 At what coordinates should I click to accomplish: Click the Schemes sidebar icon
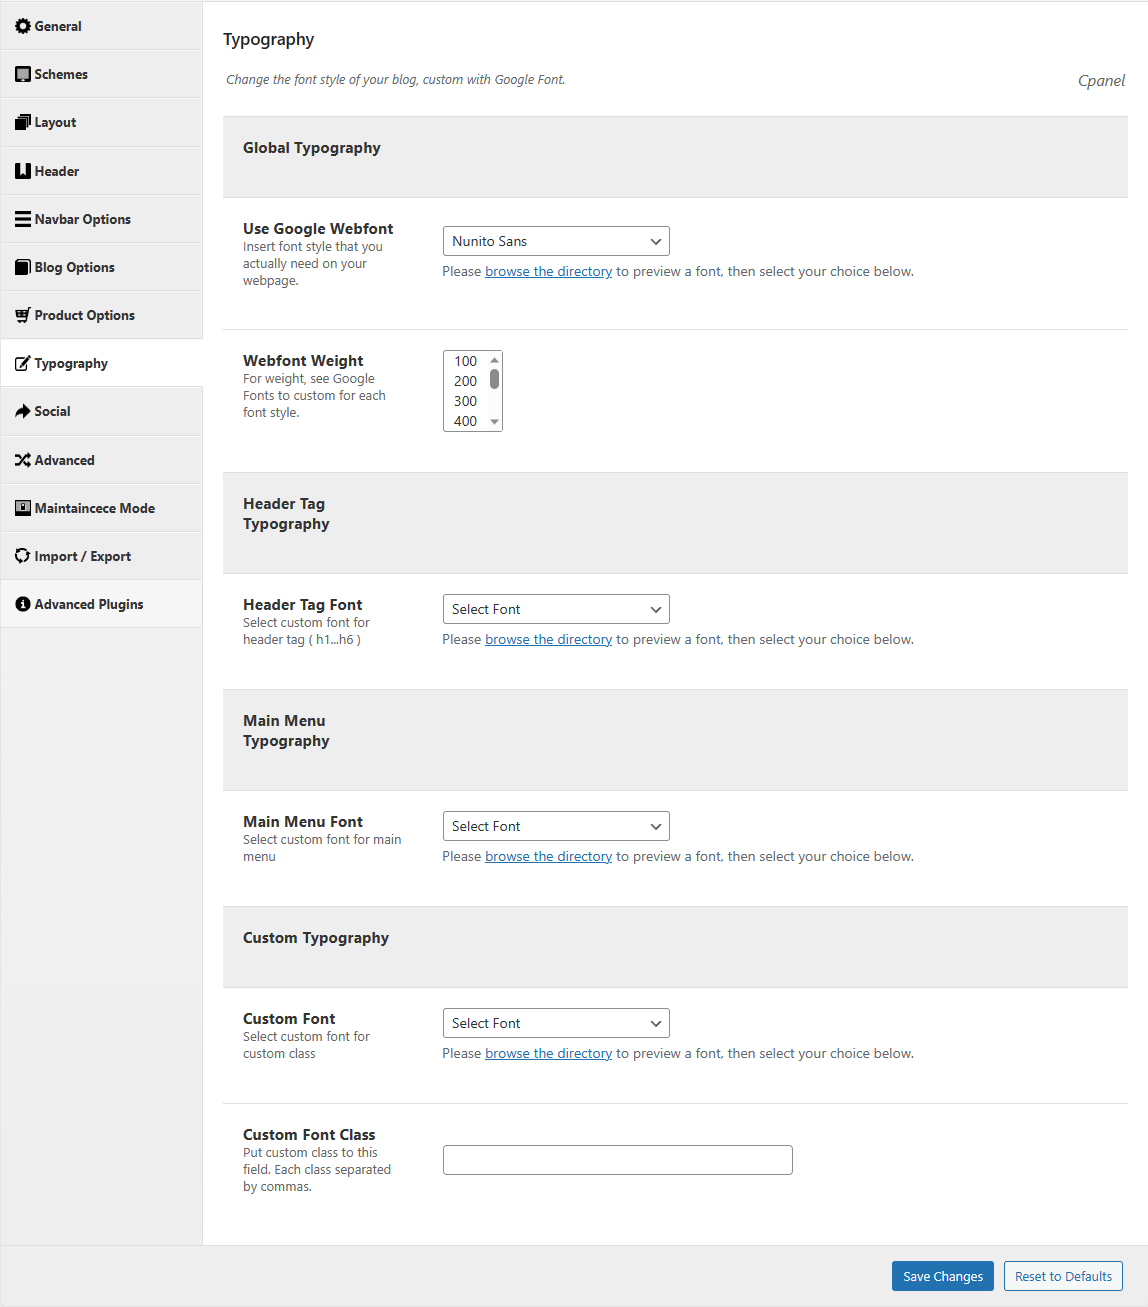pos(23,74)
